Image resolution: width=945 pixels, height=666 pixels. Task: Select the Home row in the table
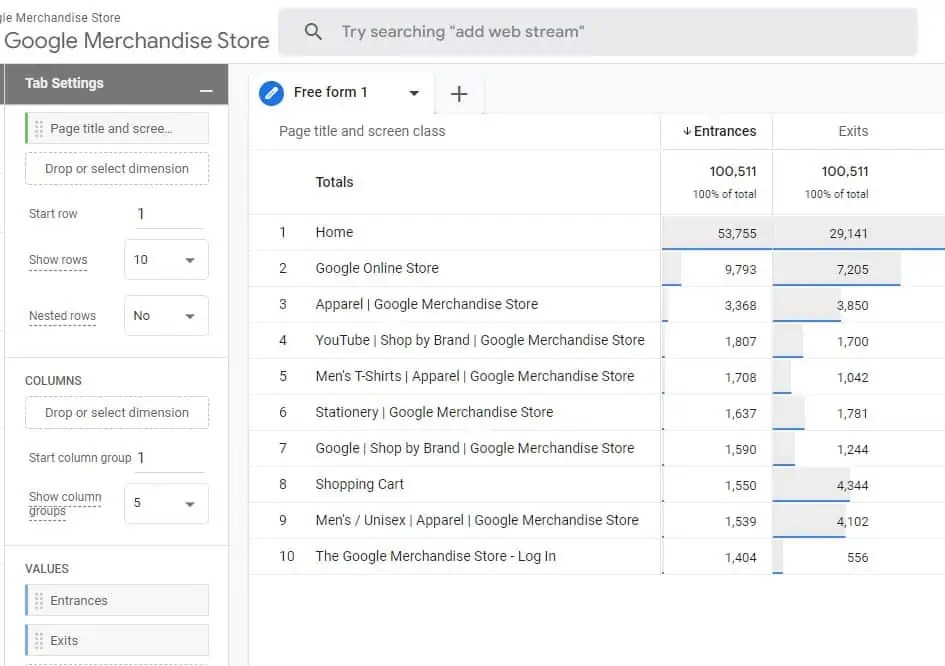(x=334, y=232)
